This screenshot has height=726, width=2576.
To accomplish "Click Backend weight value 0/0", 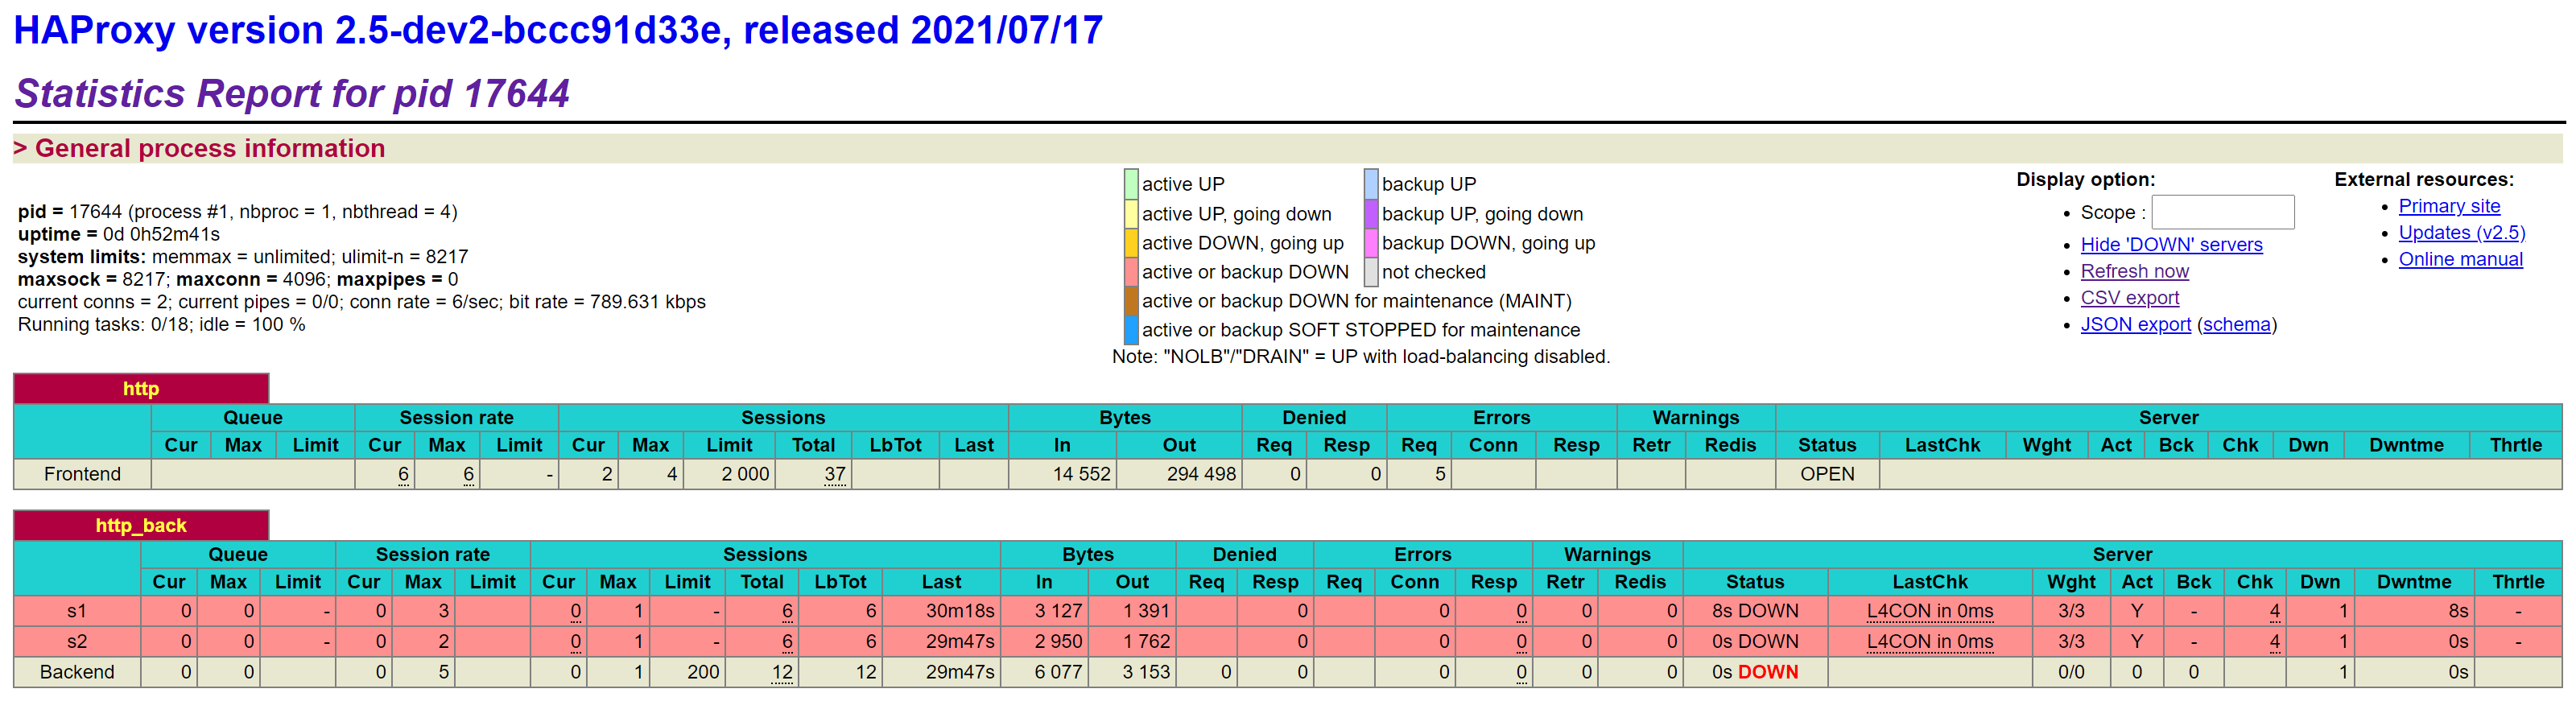I will tap(2071, 672).
